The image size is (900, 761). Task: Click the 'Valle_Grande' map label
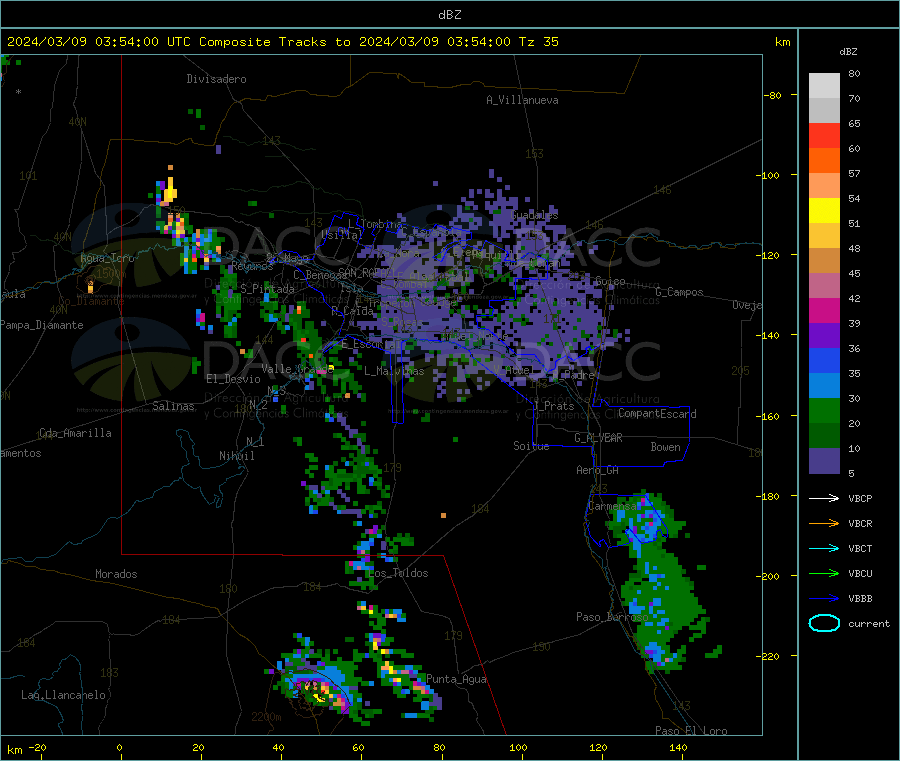pos(297,368)
